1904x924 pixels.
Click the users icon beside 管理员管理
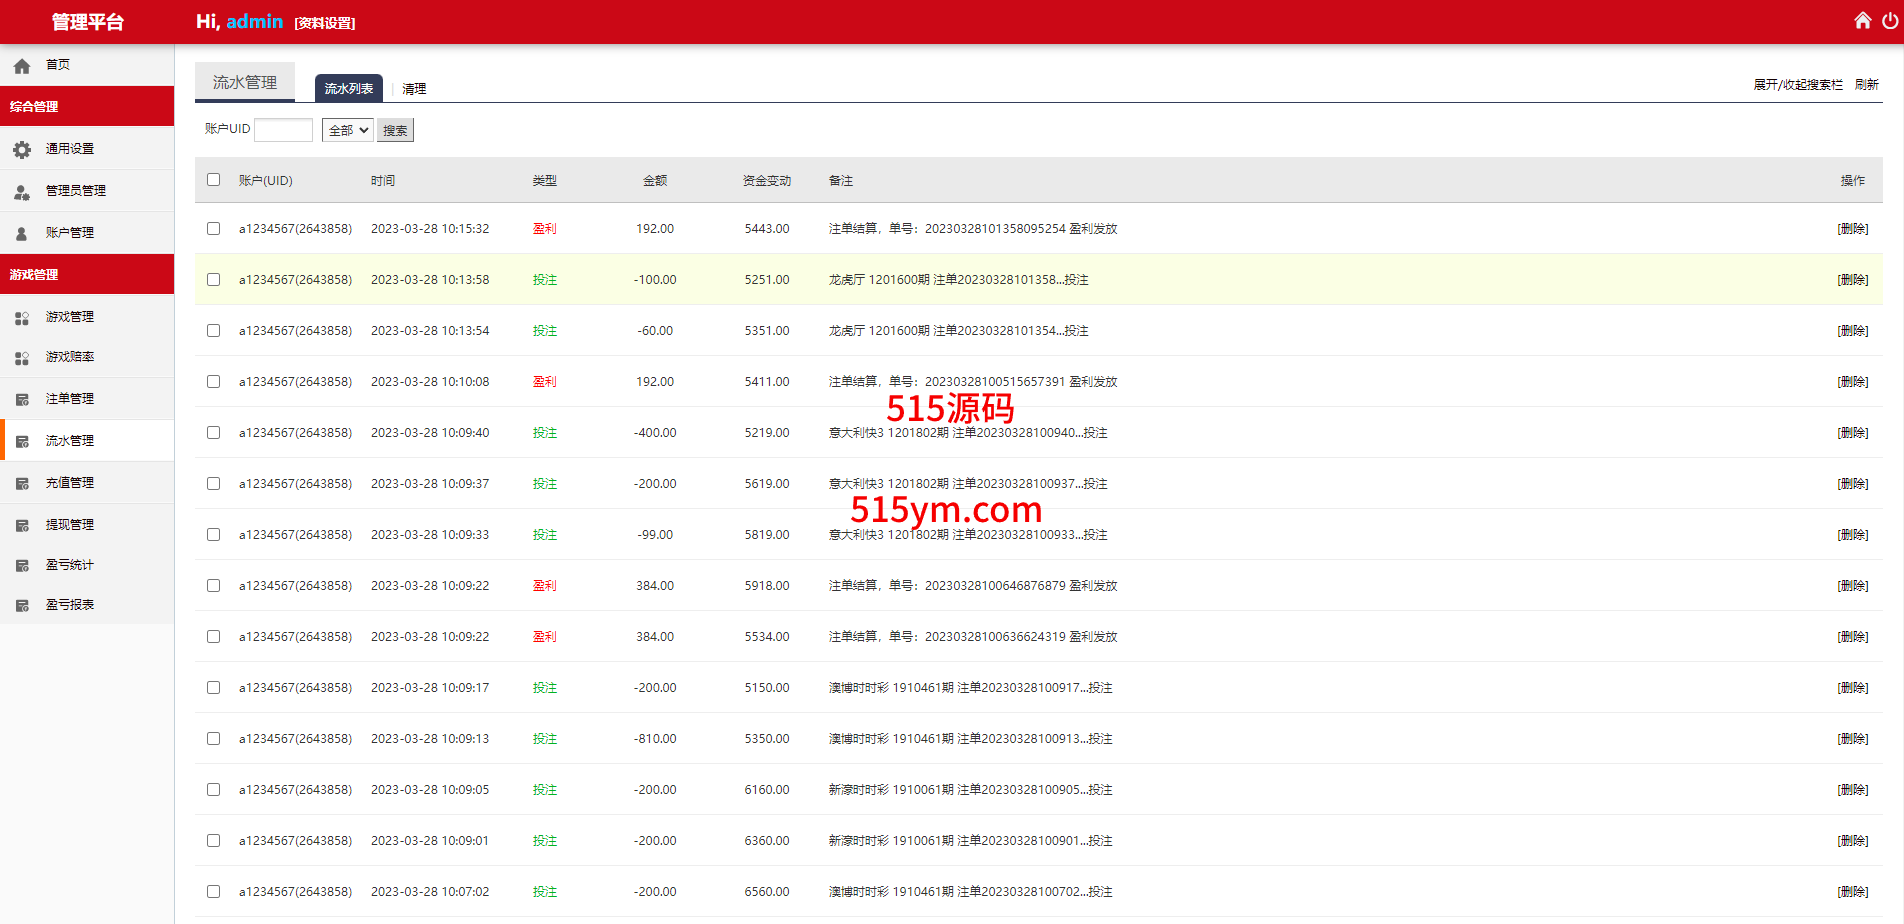point(22,192)
